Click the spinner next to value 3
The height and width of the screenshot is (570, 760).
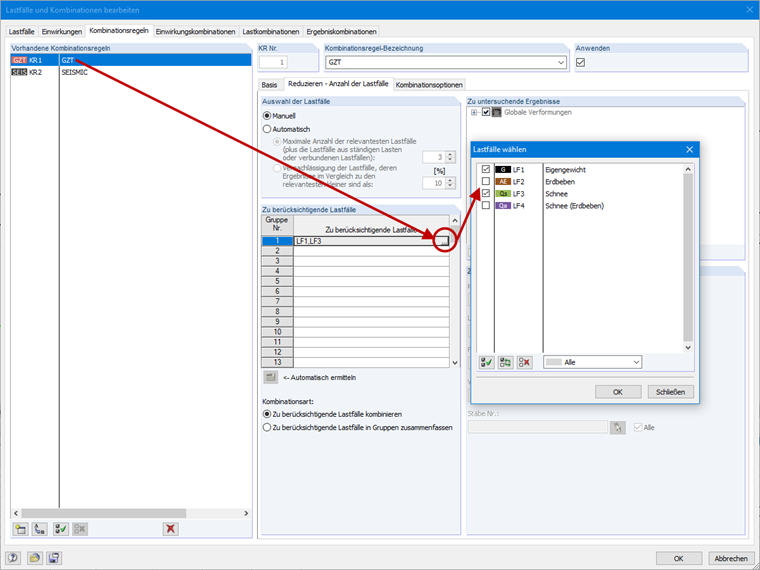tap(450, 157)
